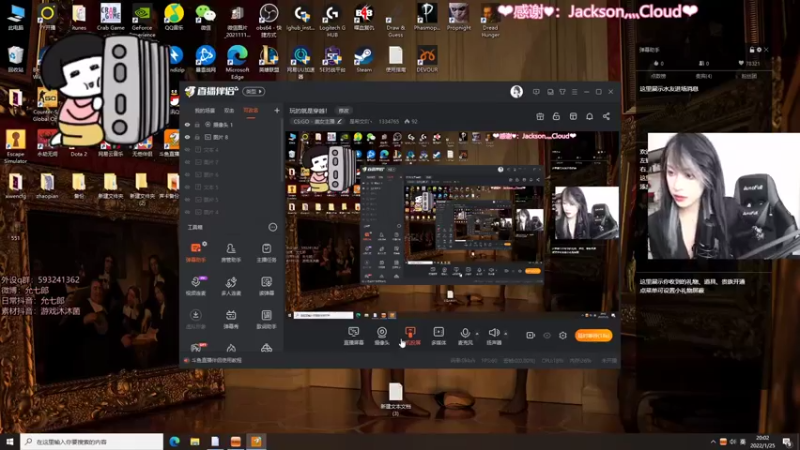This screenshot has height=450, width=800.
Task: Open the action center notification icon
Action: click(x=787, y=442)
